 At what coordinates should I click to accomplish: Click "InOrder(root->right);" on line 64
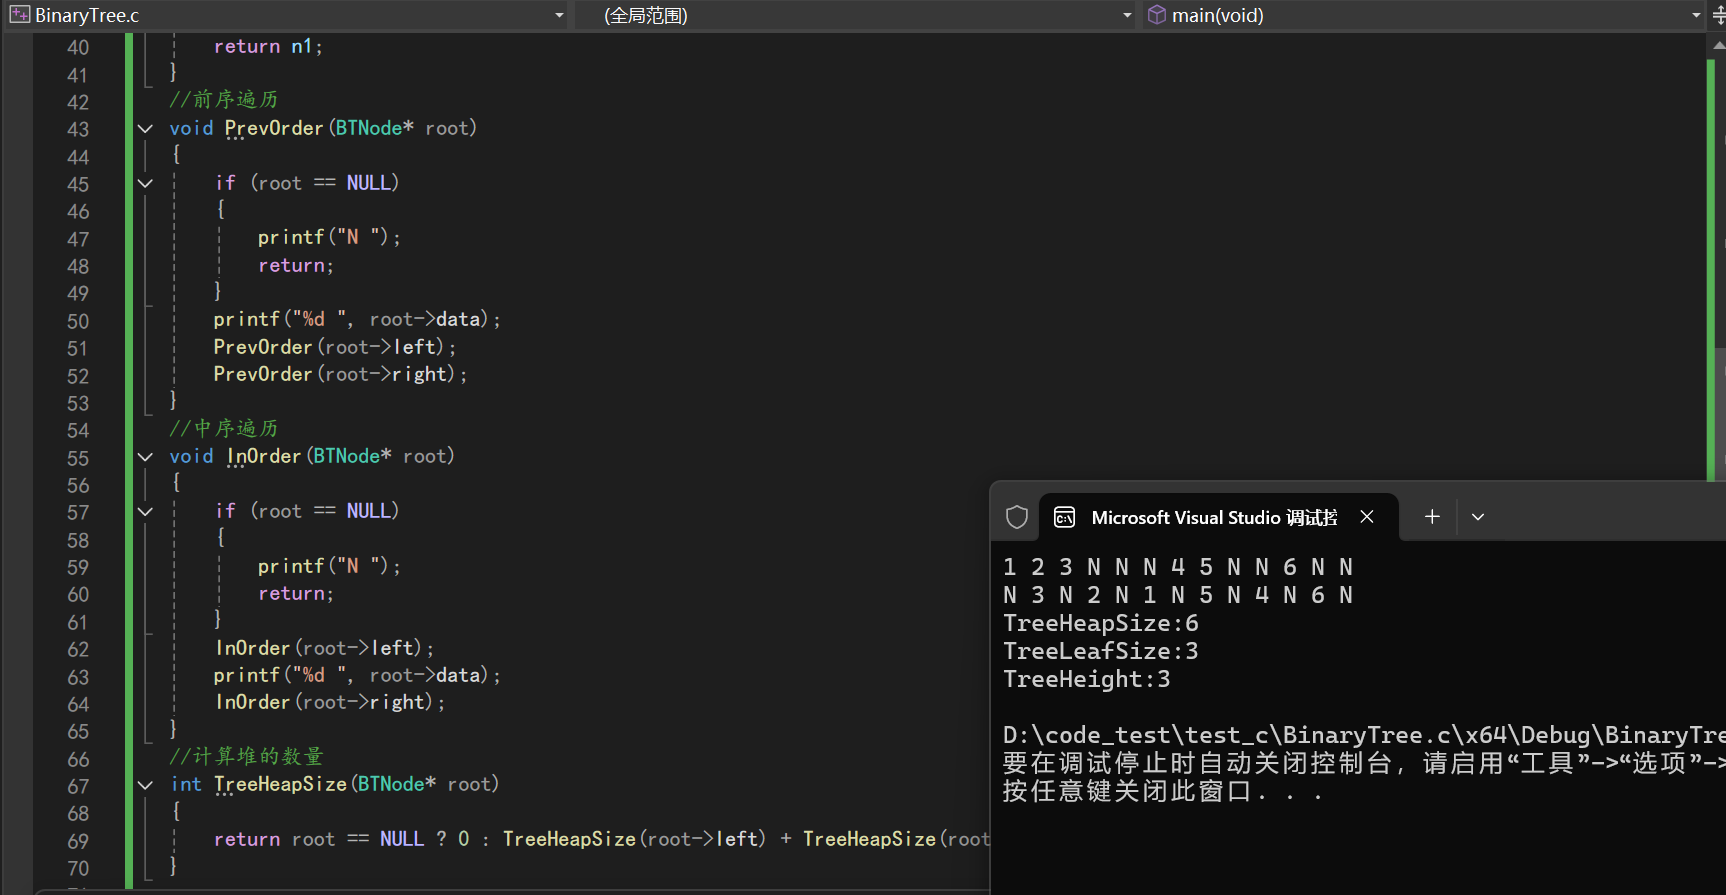coord(330,702)
